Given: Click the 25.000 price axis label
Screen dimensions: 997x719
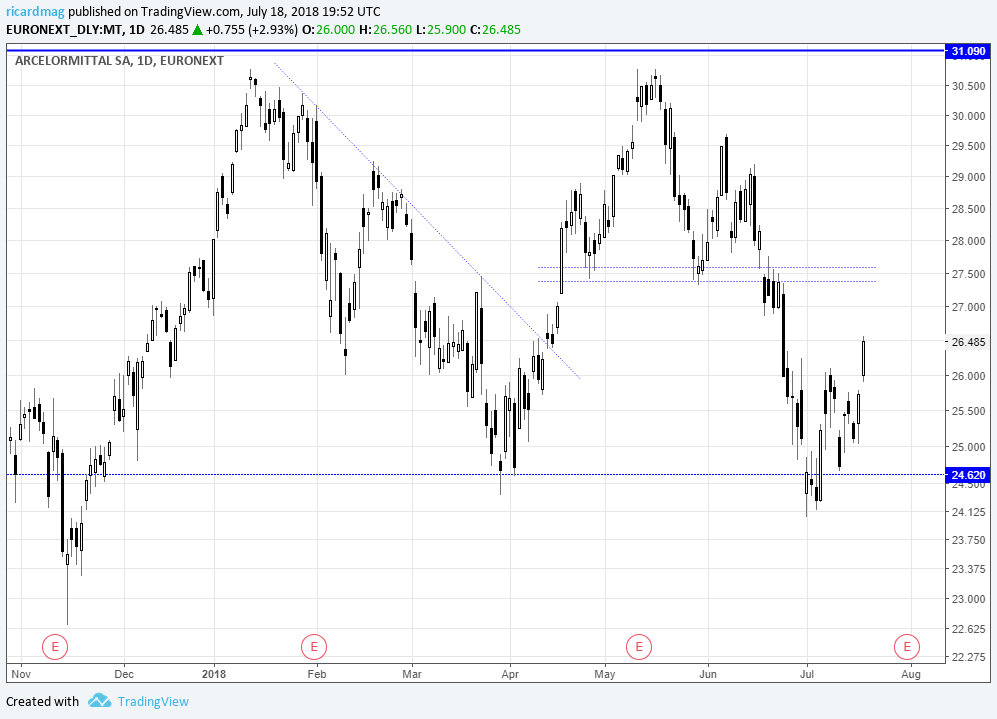Looking at the screenshot, I should pos(968,448).
